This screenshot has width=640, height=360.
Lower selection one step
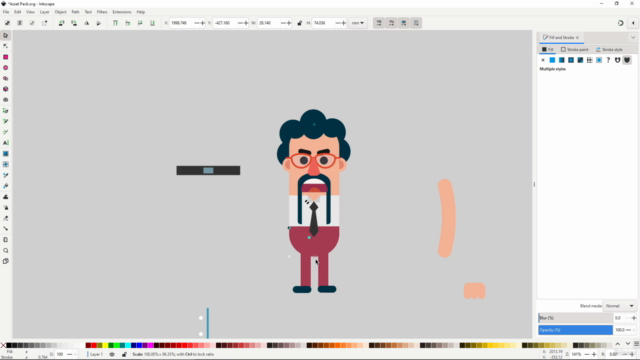140,23
